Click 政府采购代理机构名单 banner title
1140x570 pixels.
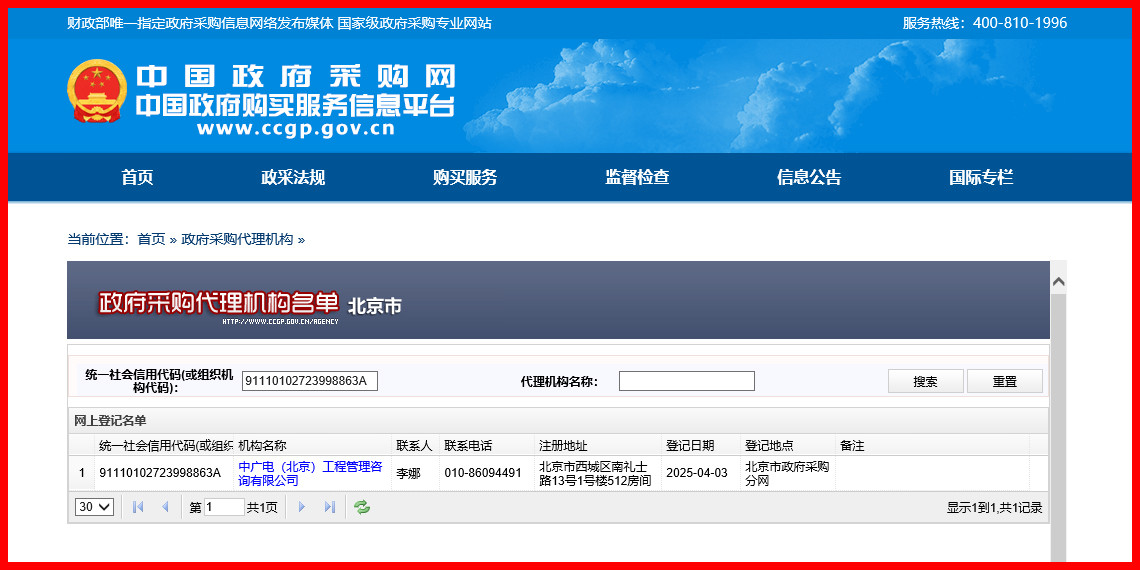(219, 302)
